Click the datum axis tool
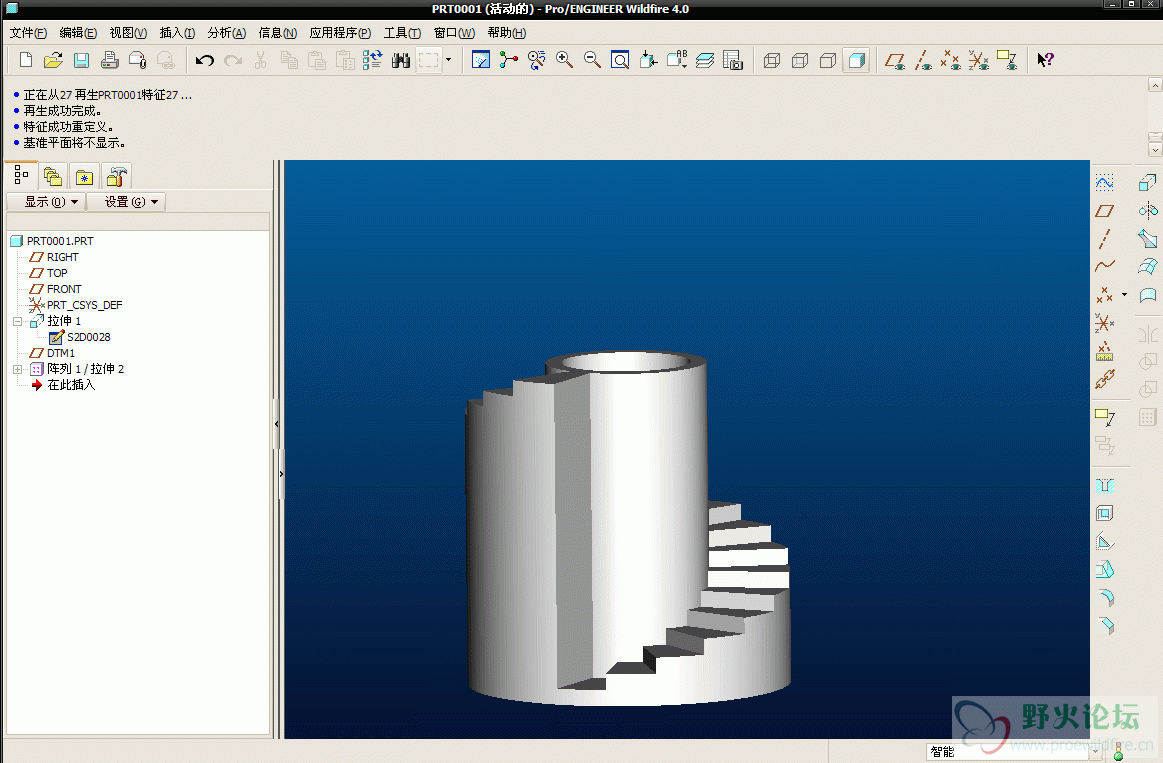 click(x=1104, y=239)
